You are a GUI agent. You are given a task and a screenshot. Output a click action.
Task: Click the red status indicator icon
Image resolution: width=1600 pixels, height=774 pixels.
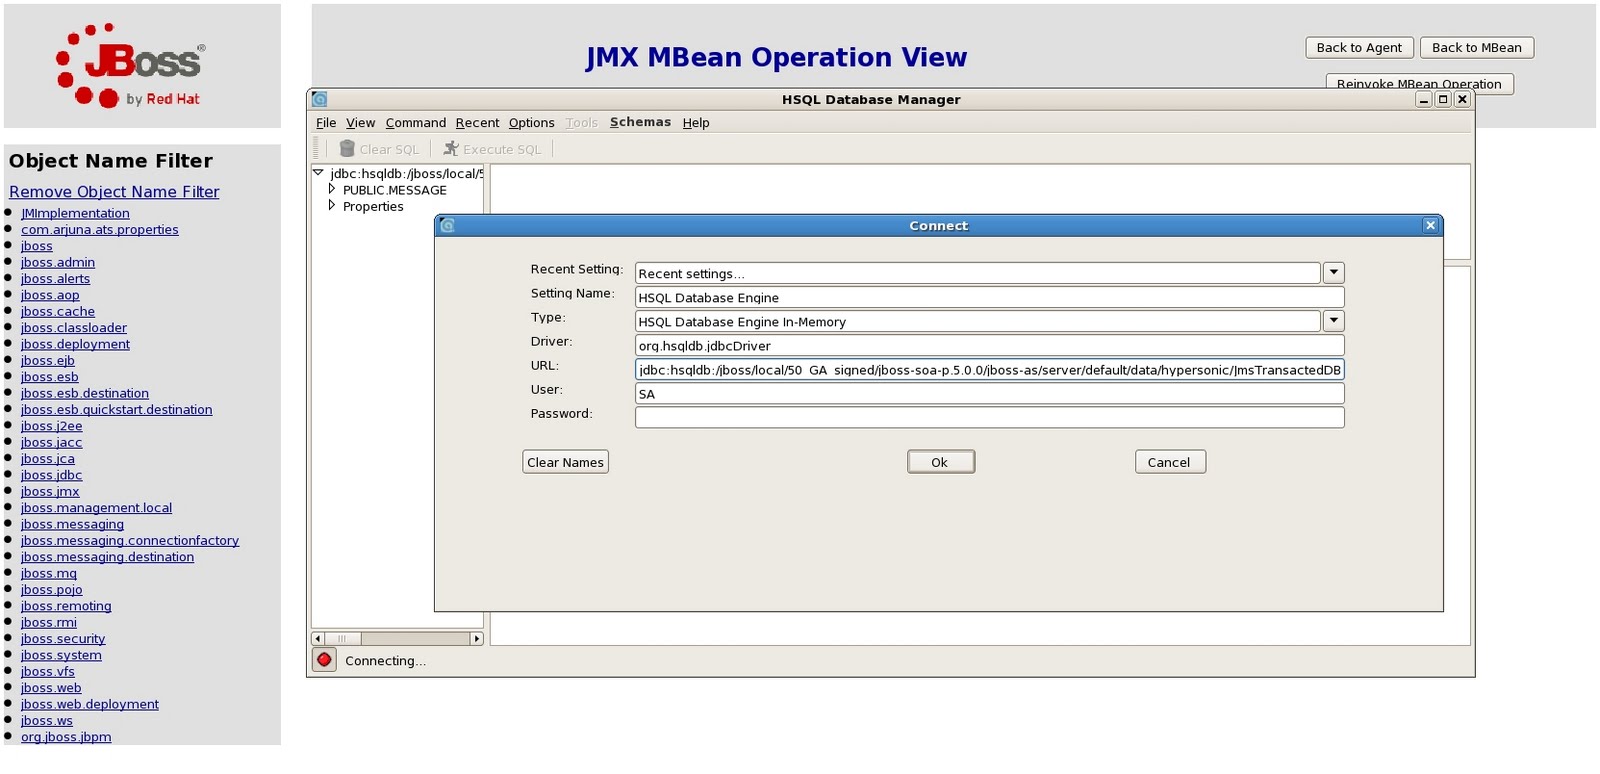tap(324, 660)
